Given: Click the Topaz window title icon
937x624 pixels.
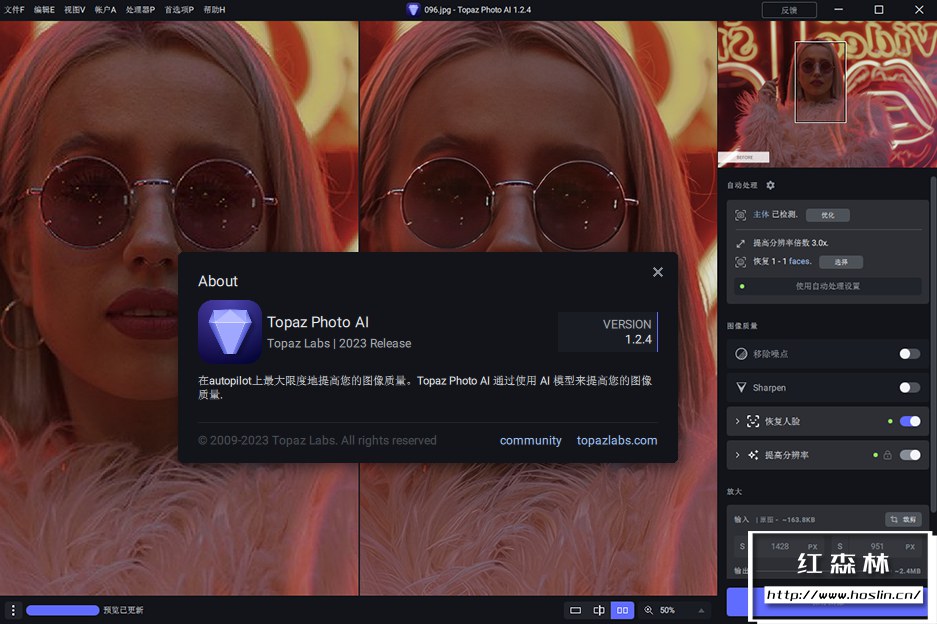Looking at the screenshot, I should [x=413, y=10].
